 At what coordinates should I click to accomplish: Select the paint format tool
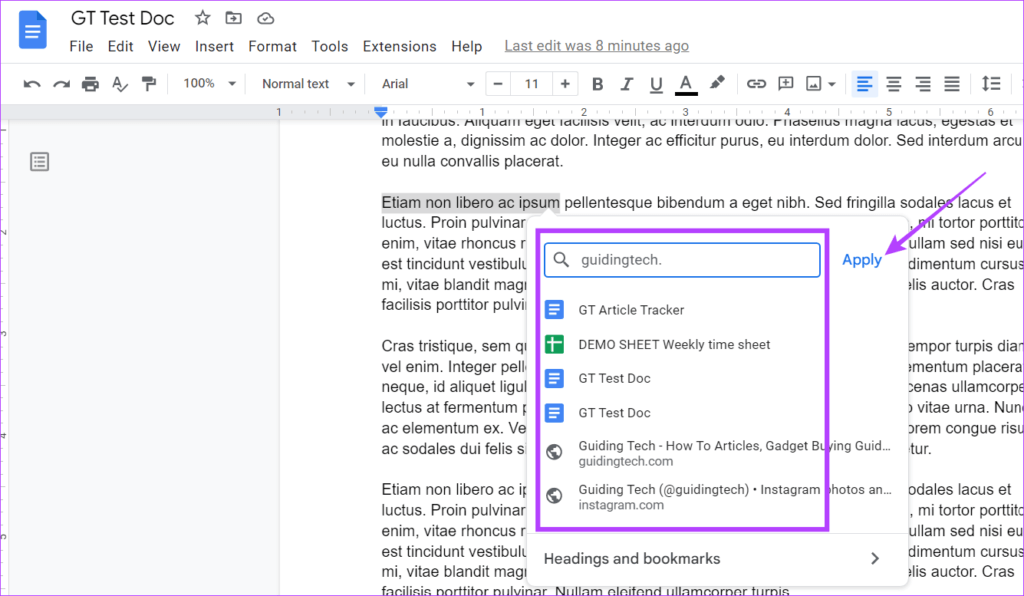149,84
